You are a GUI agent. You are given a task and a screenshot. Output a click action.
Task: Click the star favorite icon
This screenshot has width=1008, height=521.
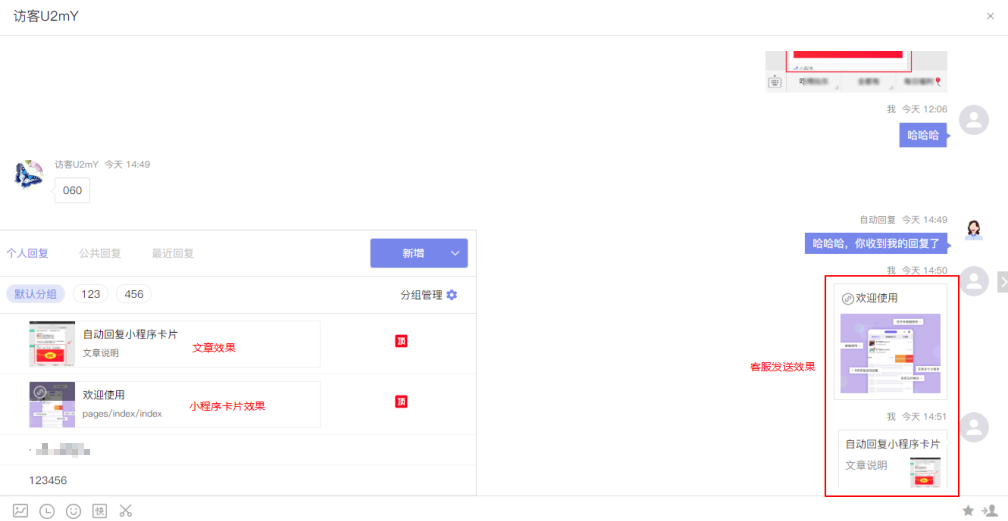tap(968, 511)
